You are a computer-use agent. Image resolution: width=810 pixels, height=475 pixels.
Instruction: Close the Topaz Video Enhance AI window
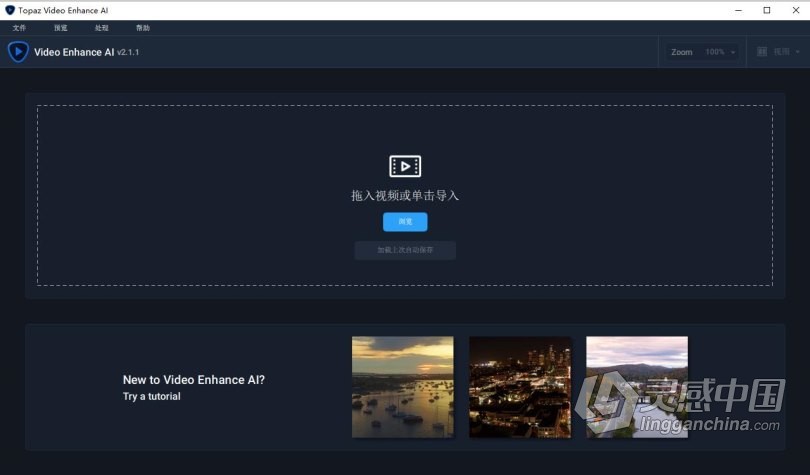click(796, 10)
